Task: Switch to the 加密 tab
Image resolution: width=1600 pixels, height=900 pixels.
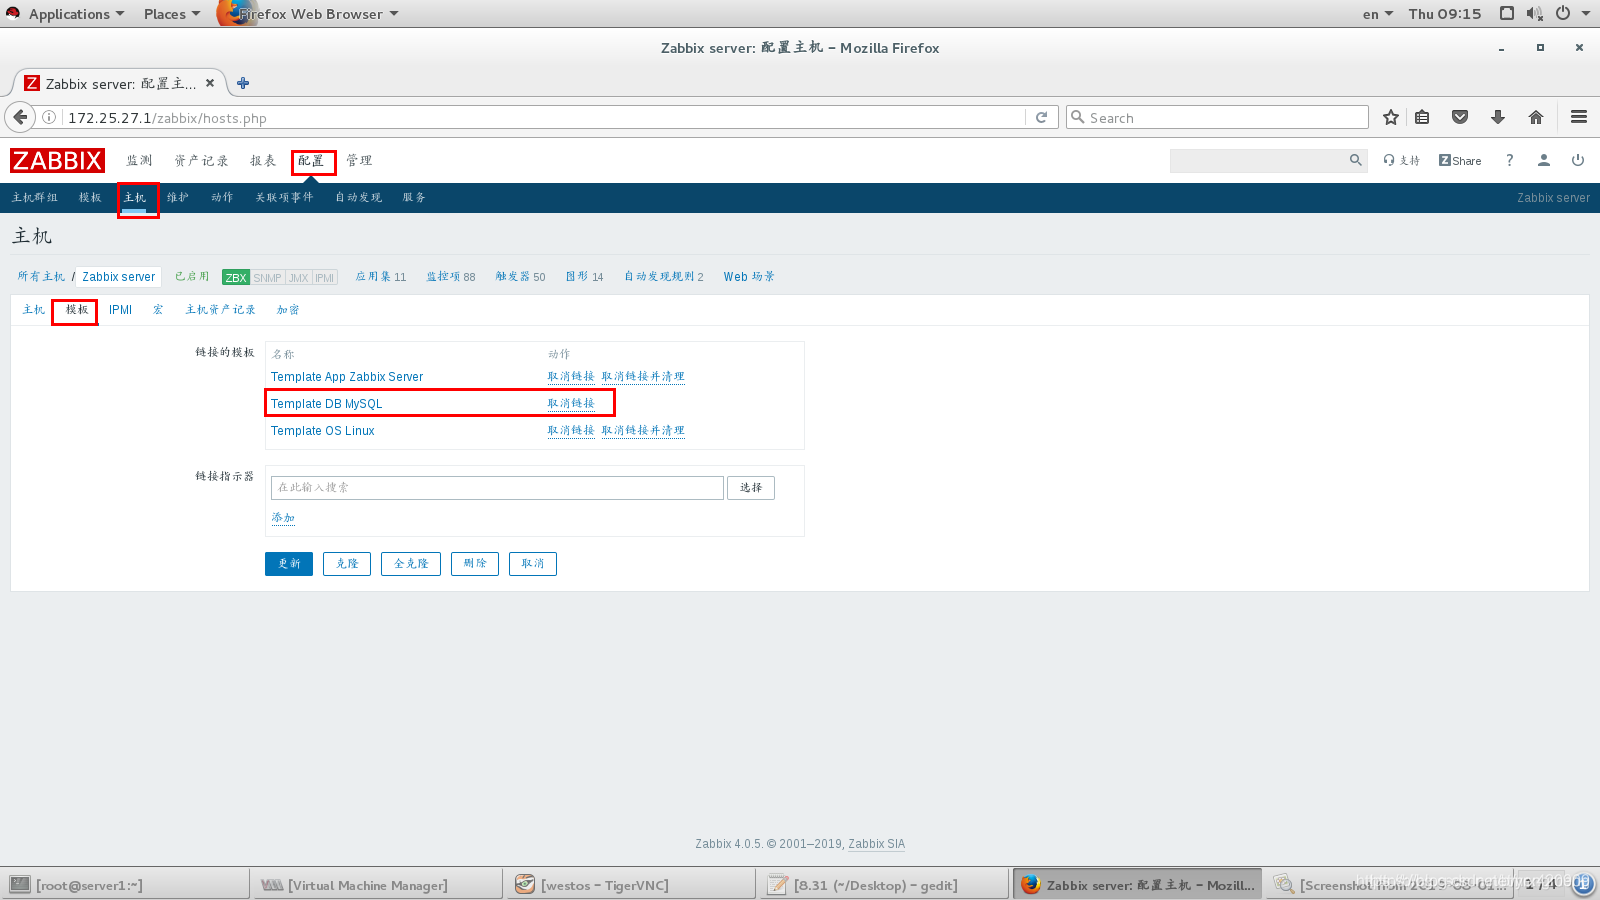Action: (x=288, y=309)
